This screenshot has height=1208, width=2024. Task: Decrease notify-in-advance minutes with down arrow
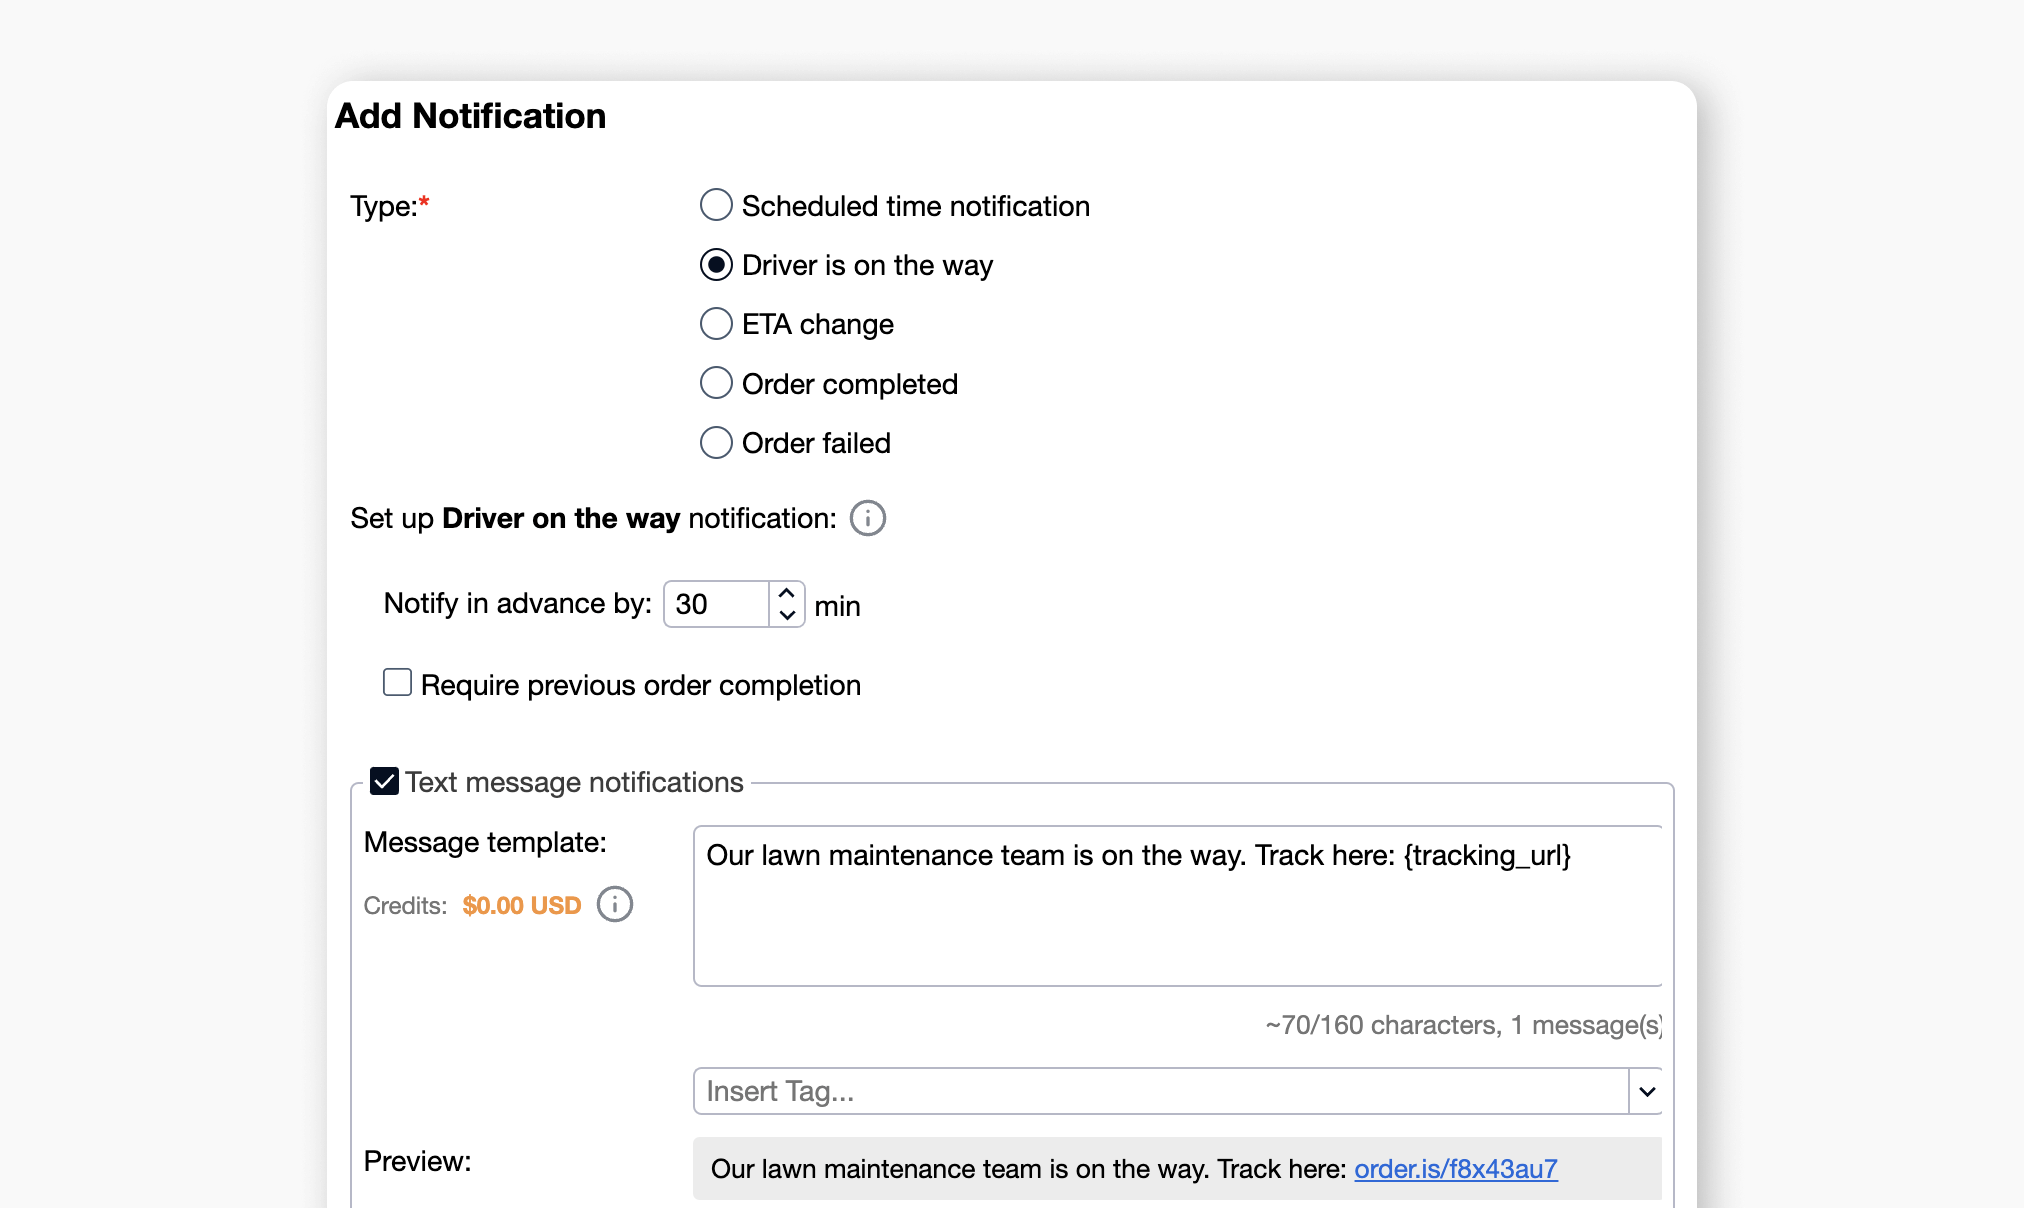click(x=787, y=615)
